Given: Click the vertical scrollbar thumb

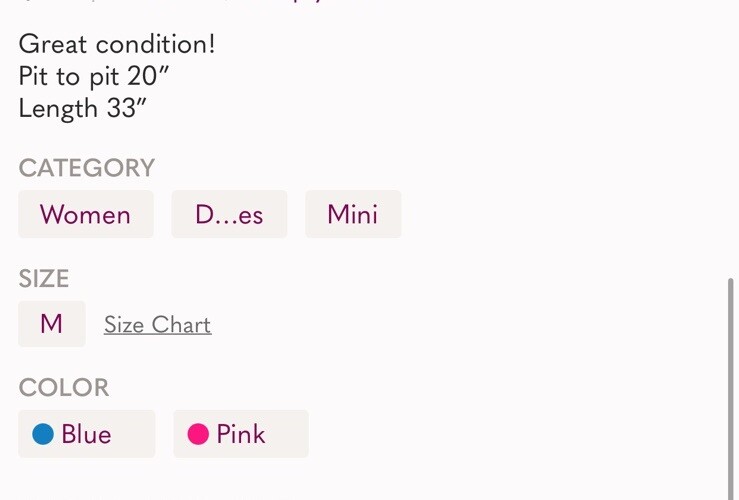Looking at the screenshot, I should tap(731, 390).
